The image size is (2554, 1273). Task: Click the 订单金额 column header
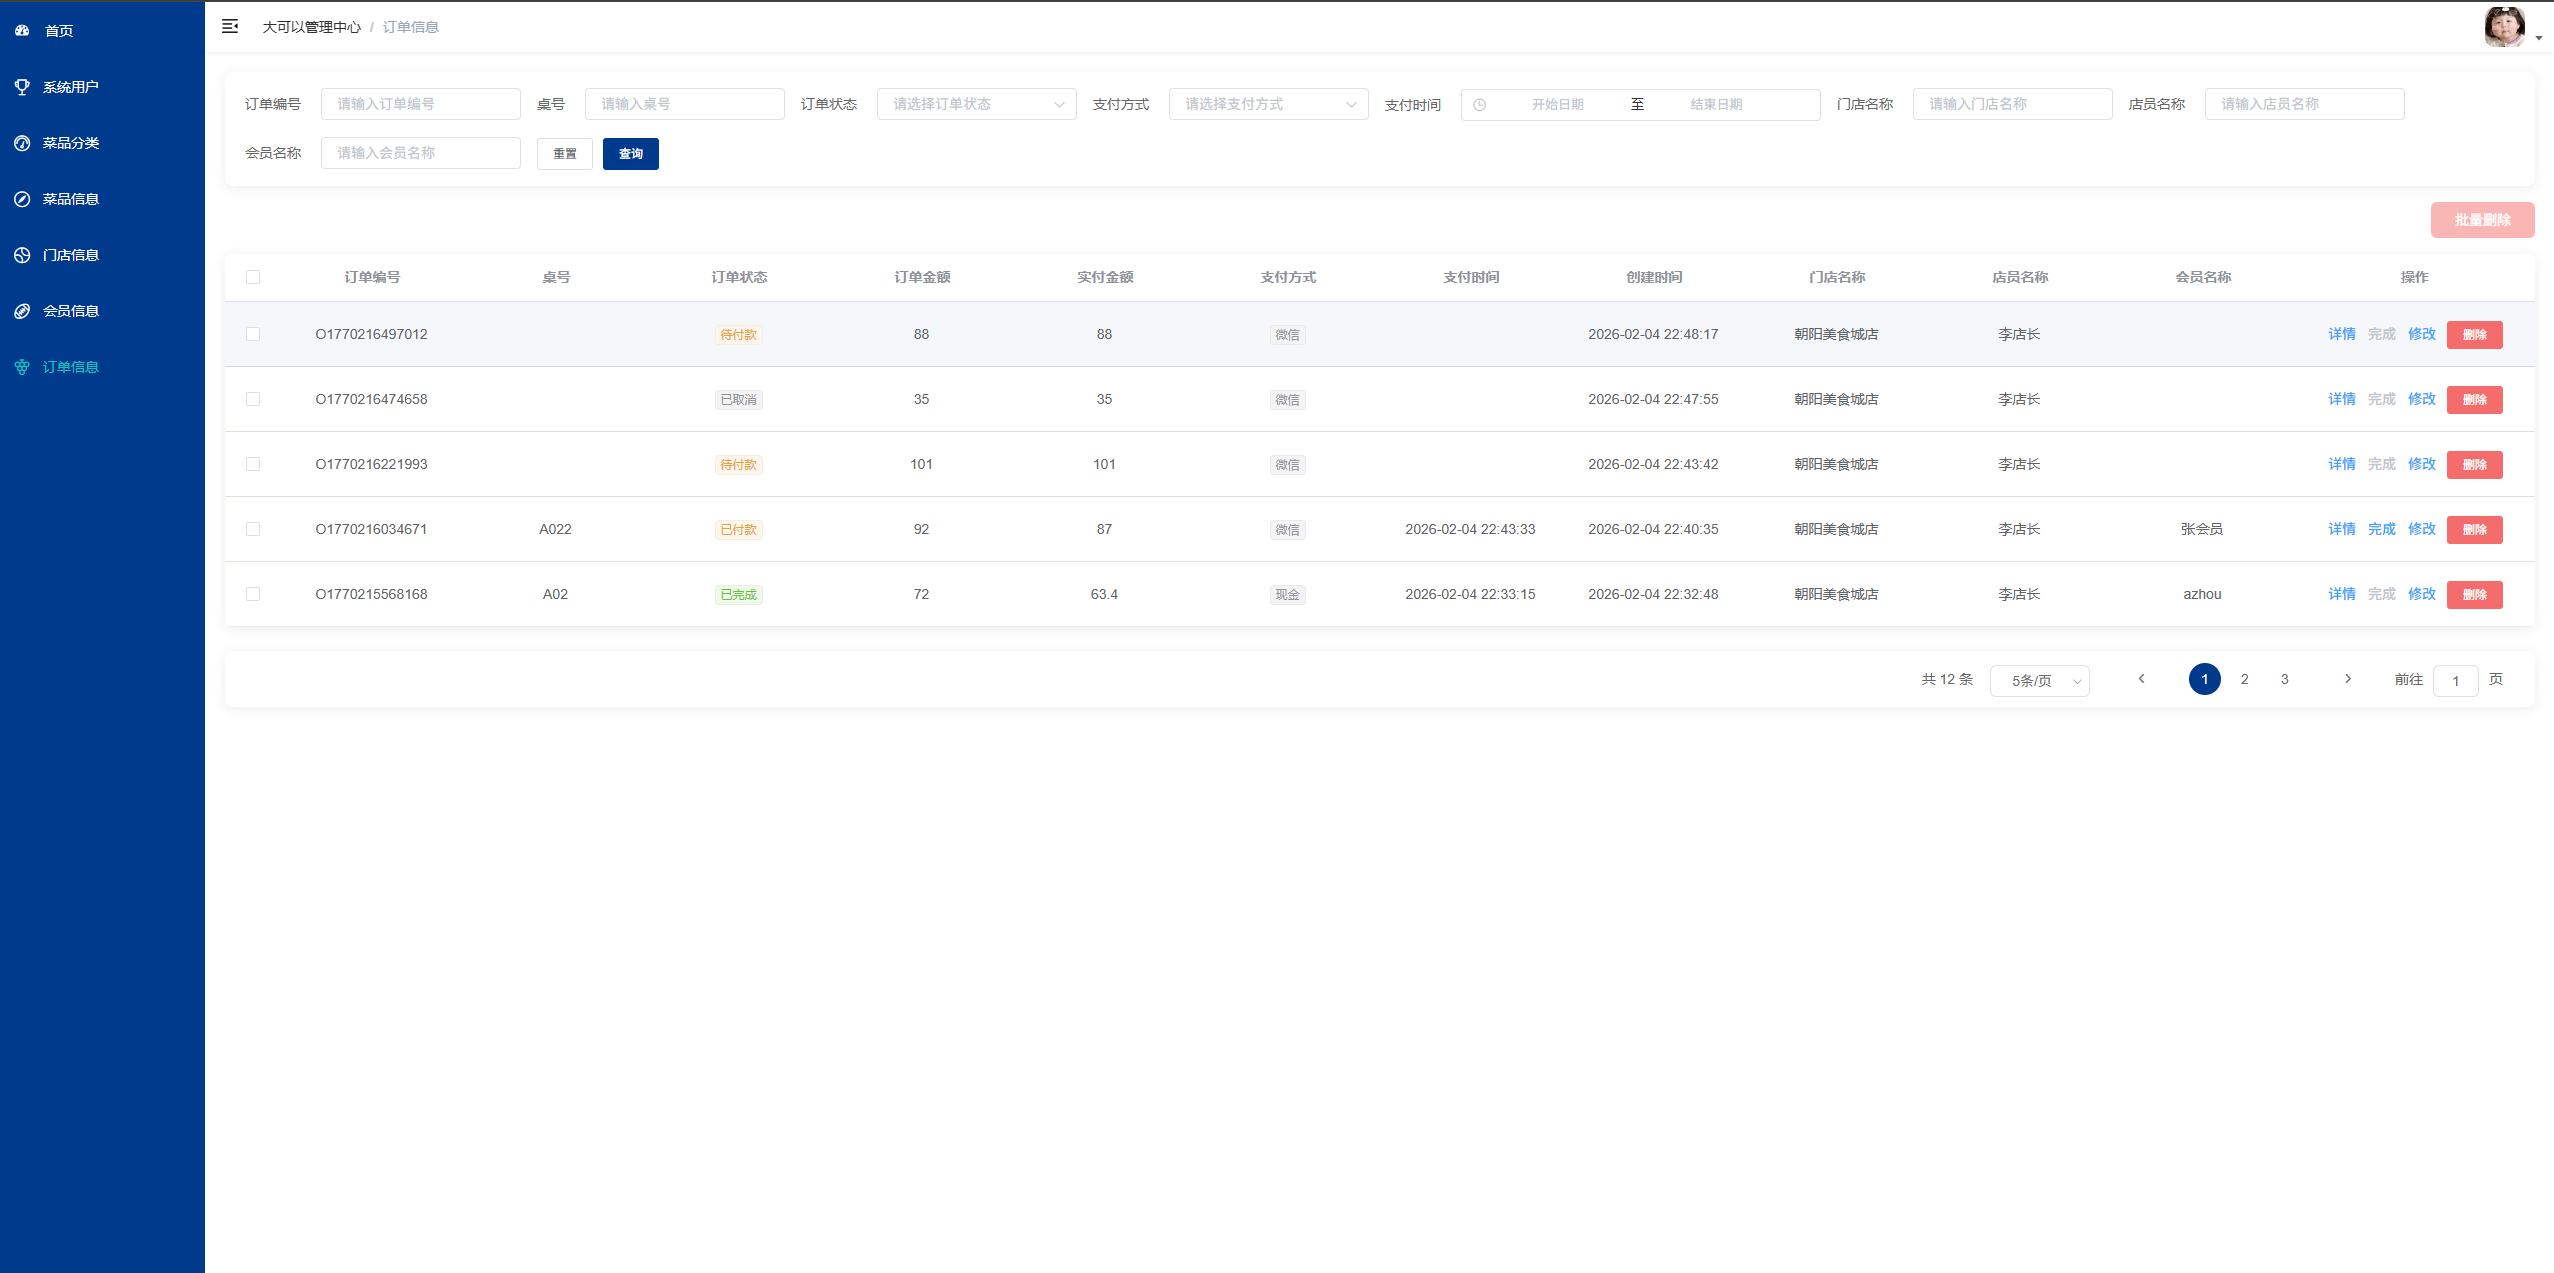click(x=922, y=277)
